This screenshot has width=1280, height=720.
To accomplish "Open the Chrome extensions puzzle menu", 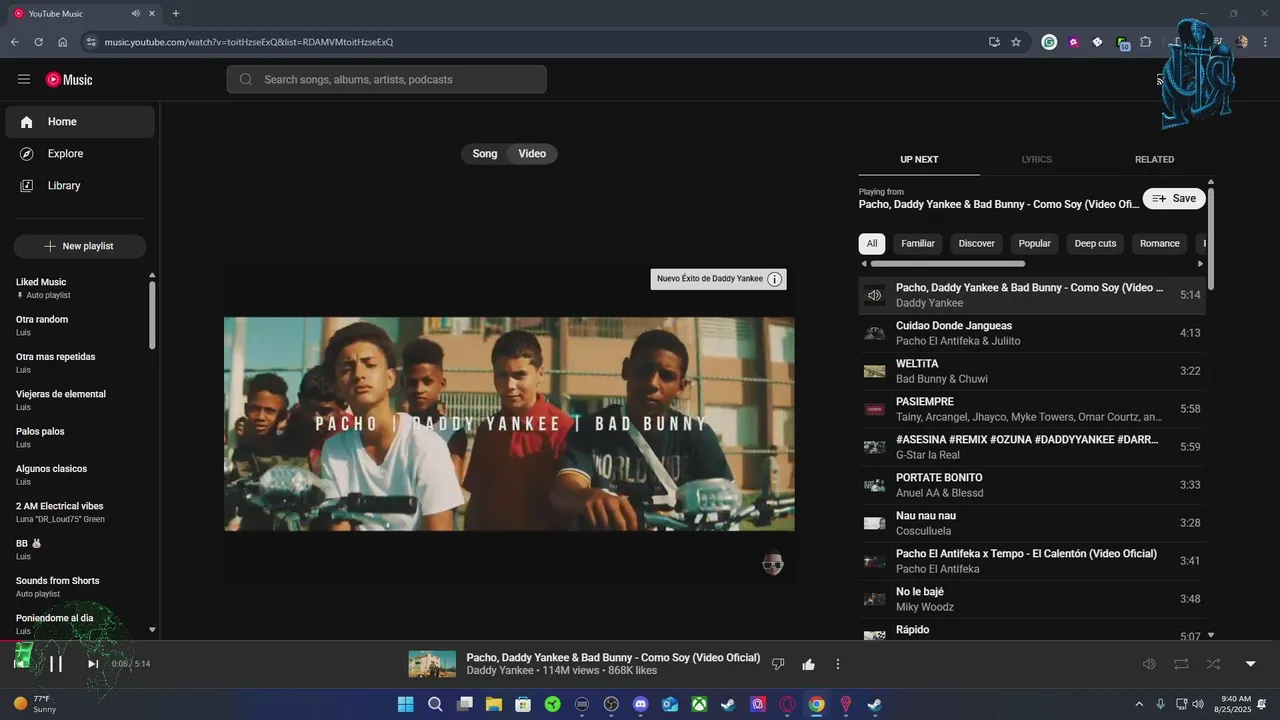I will click(1146, 42).
